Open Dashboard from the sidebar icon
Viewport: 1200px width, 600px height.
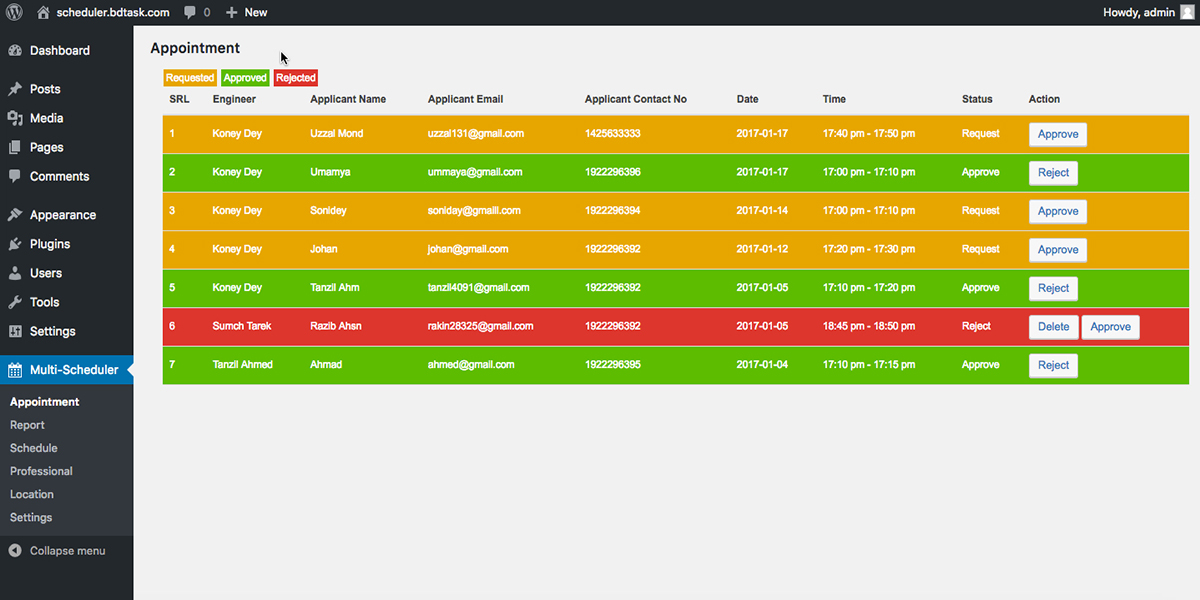tap(15, 50)
